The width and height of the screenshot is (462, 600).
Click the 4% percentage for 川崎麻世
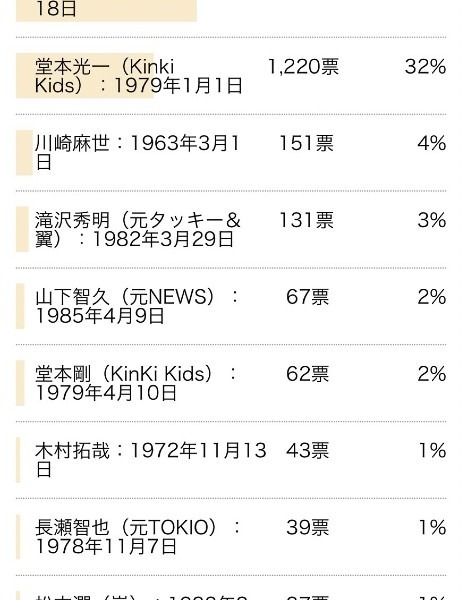[432, 143]
